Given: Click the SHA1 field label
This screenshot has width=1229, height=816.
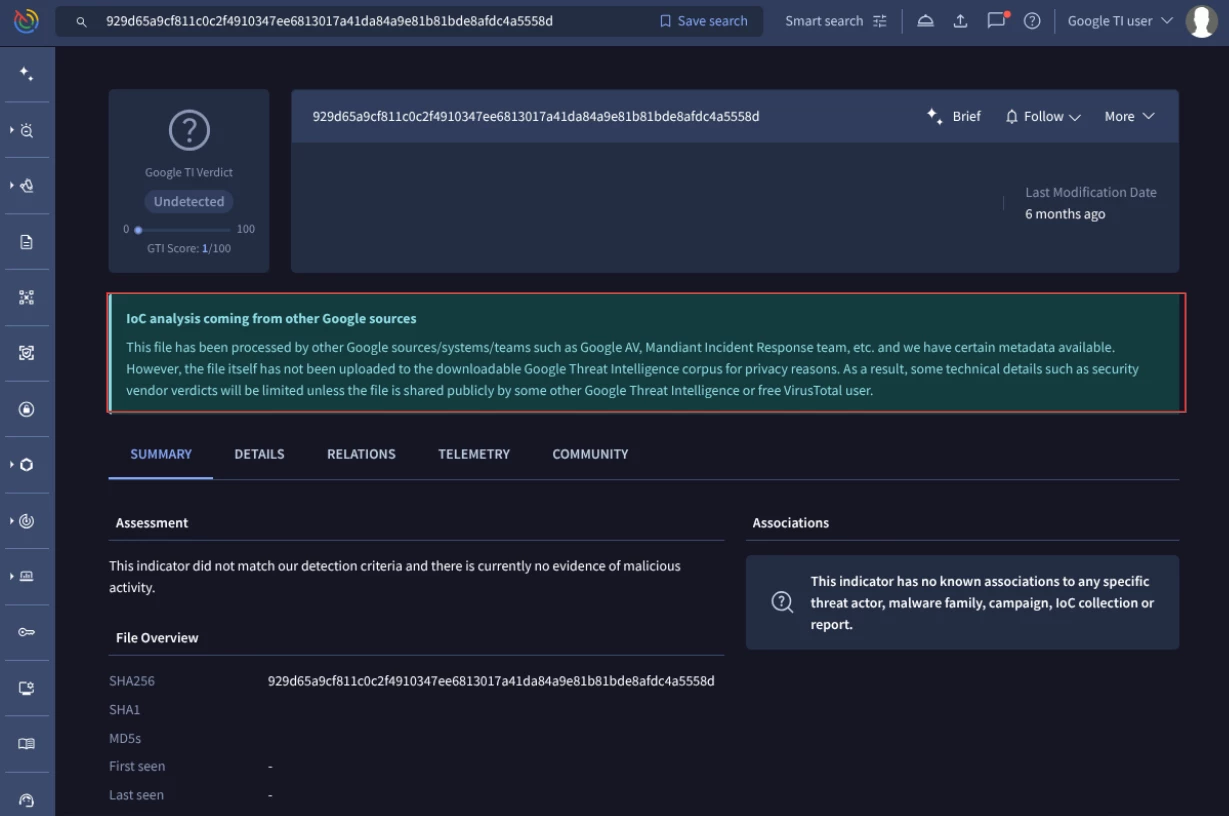Looking at the screenshot, I should pos(125,710).
